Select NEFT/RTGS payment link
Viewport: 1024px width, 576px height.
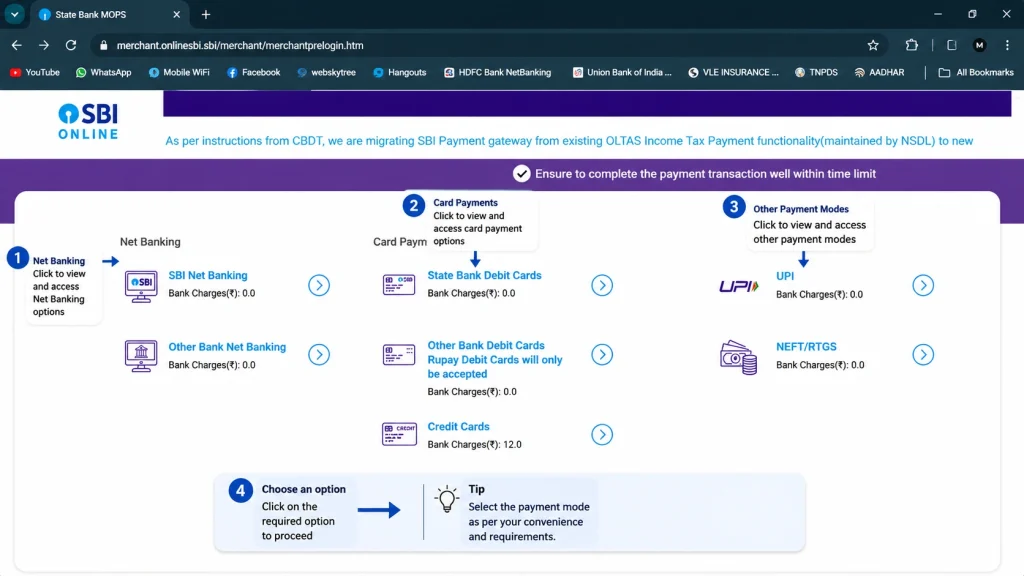coord(806,347)
